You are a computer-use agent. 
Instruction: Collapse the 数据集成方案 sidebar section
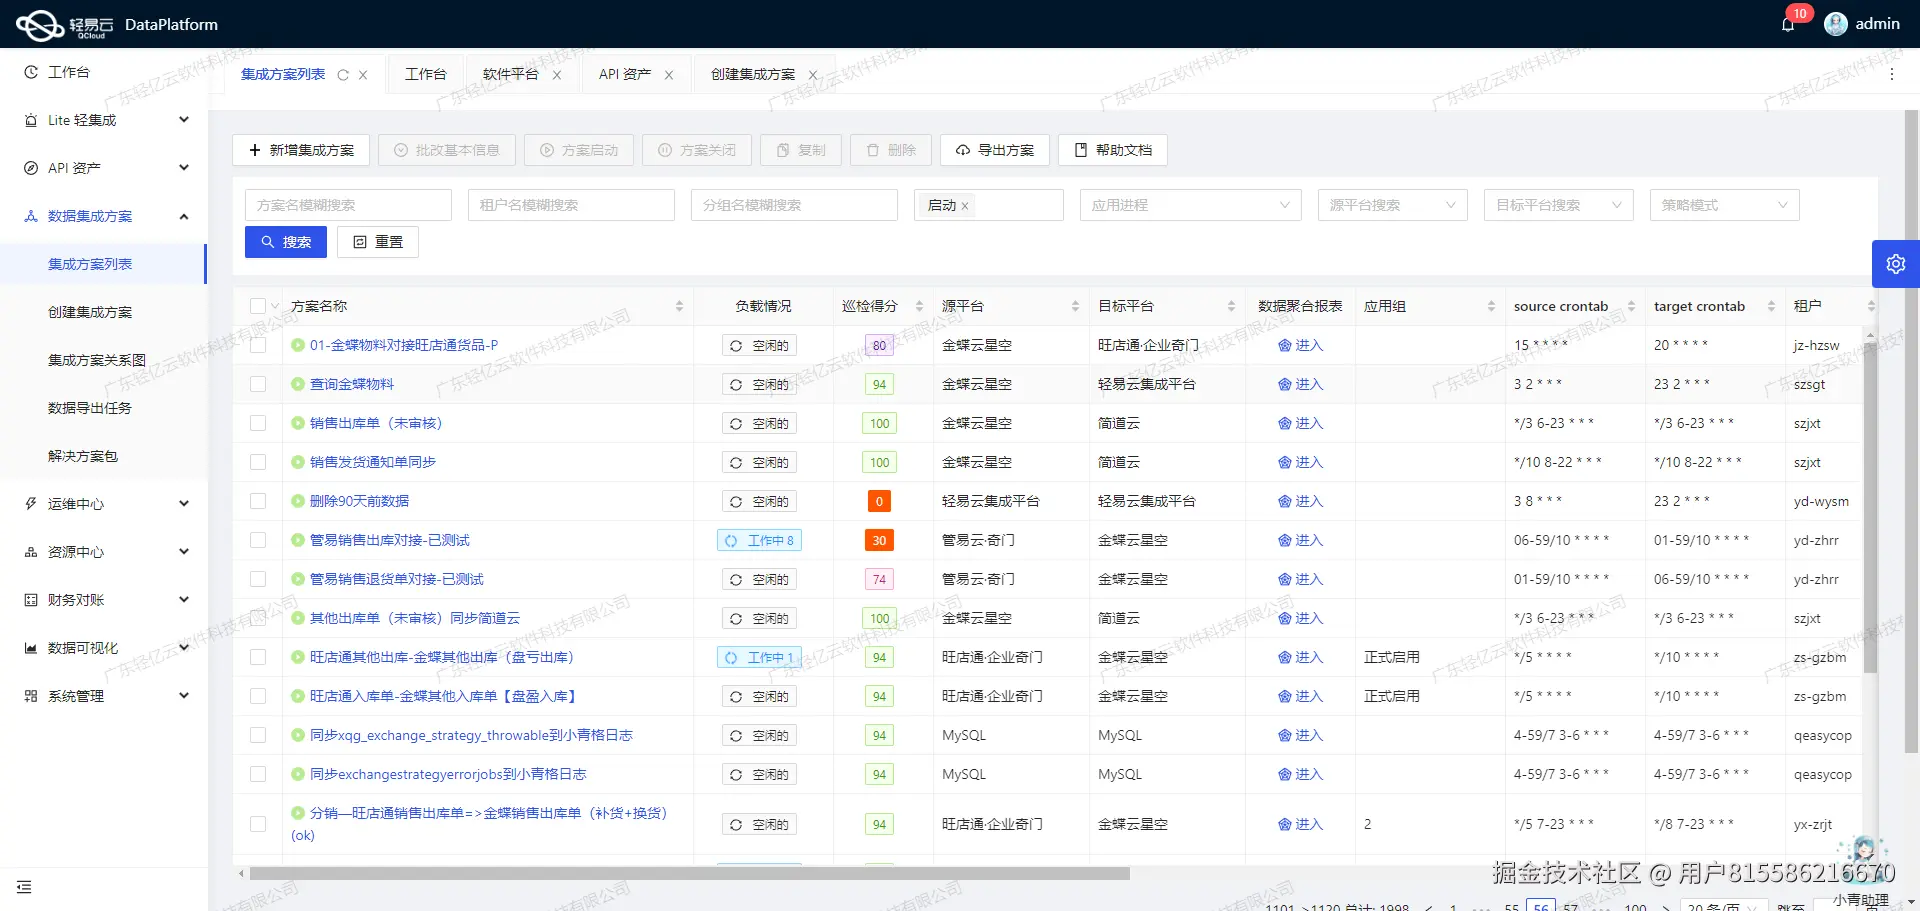[104, 215]
